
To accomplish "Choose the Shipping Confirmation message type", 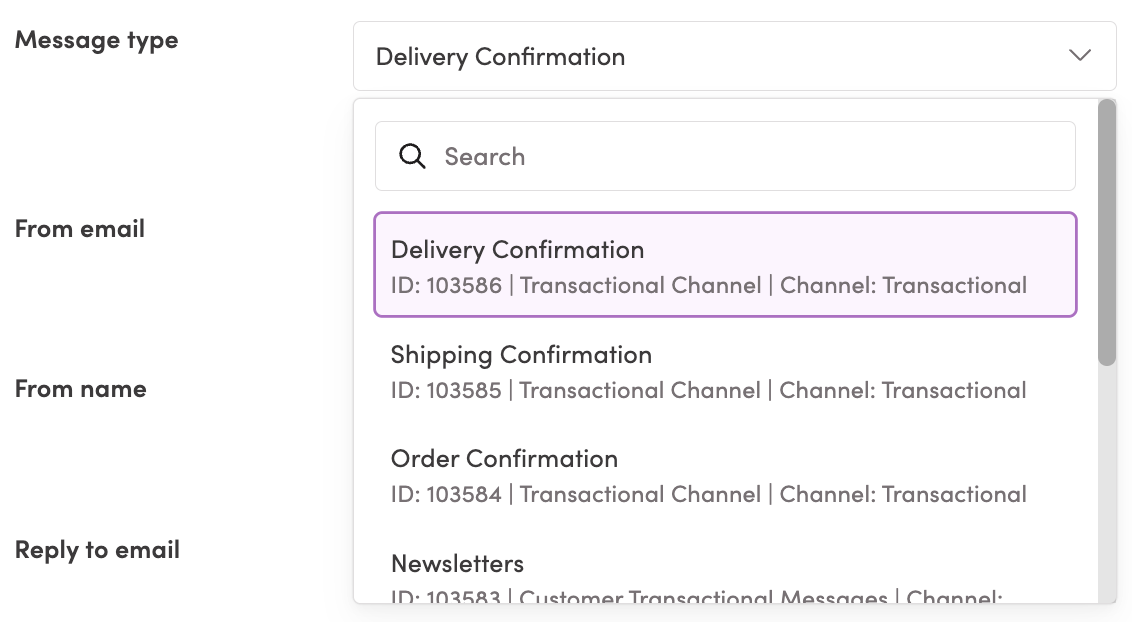I will pyautogui.click(x=521, y=355).
